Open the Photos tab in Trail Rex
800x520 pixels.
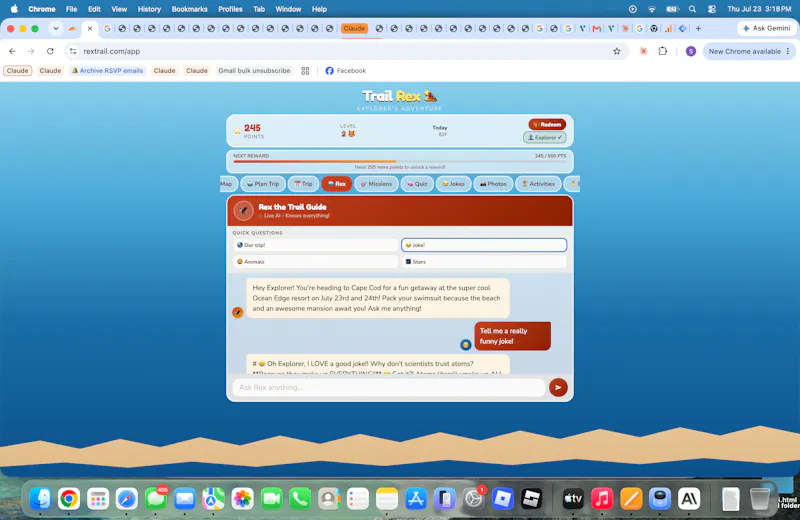(x=493, y=184)
